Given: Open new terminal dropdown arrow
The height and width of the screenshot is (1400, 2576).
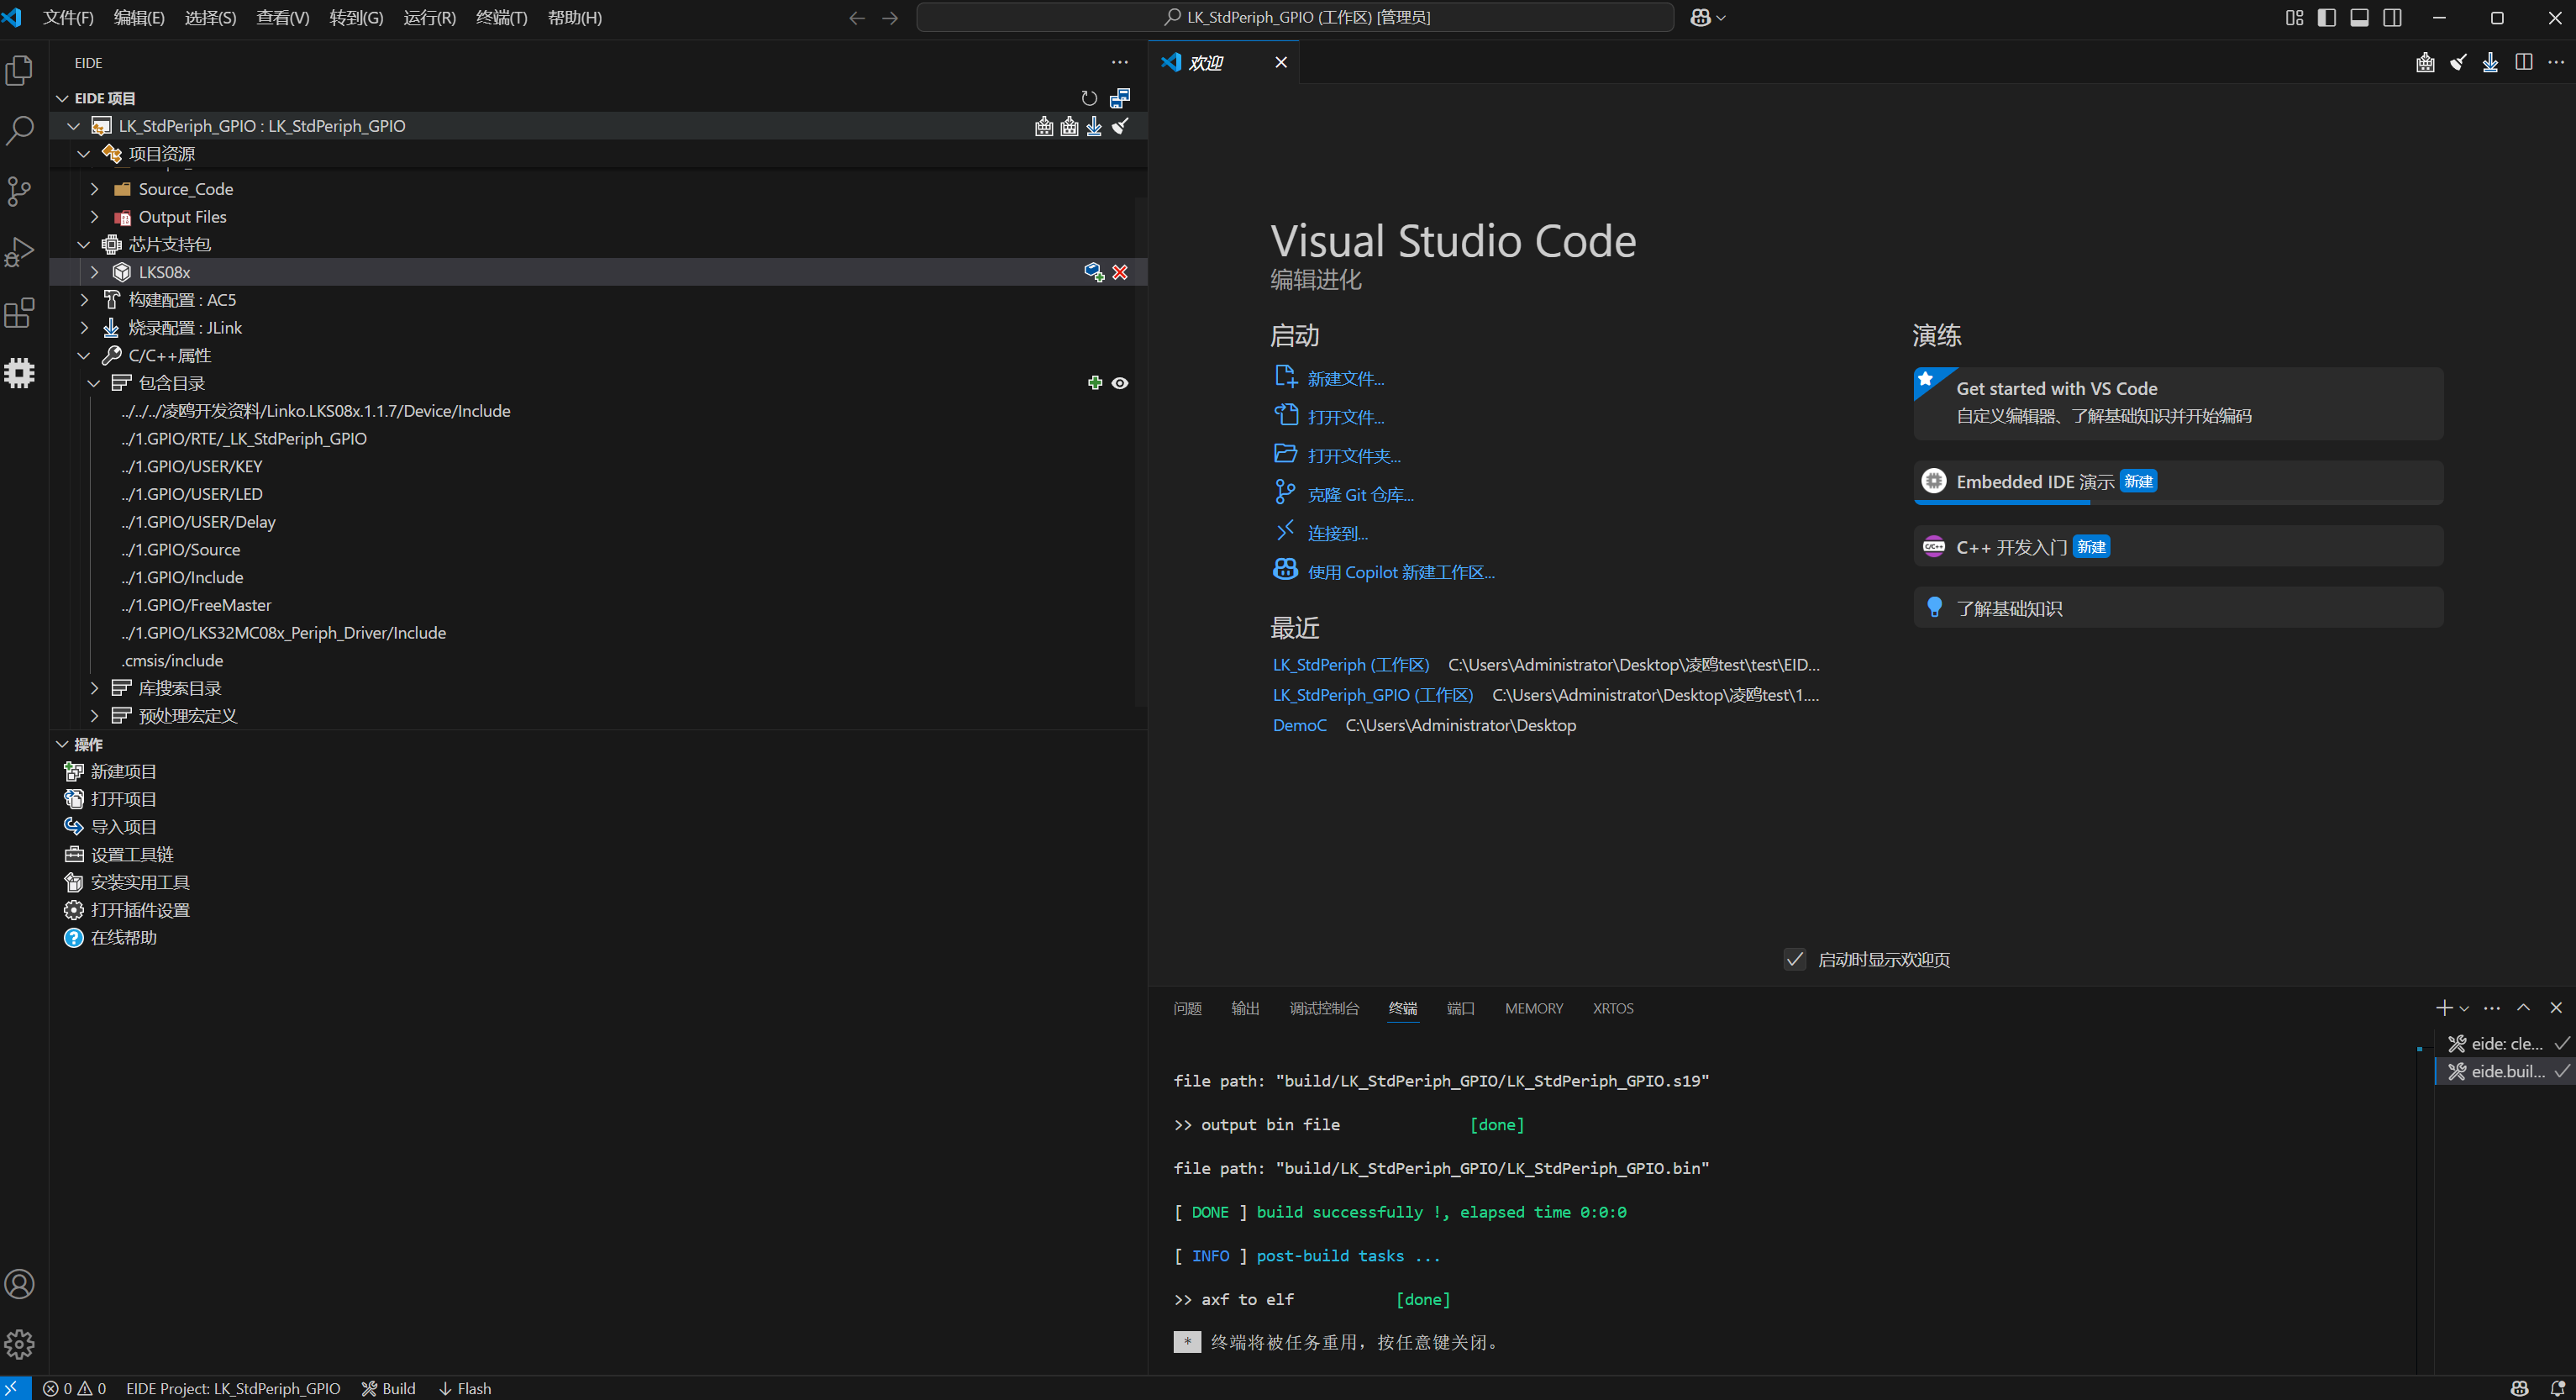Looking at the screenshot, I should coord(2464,1008).
